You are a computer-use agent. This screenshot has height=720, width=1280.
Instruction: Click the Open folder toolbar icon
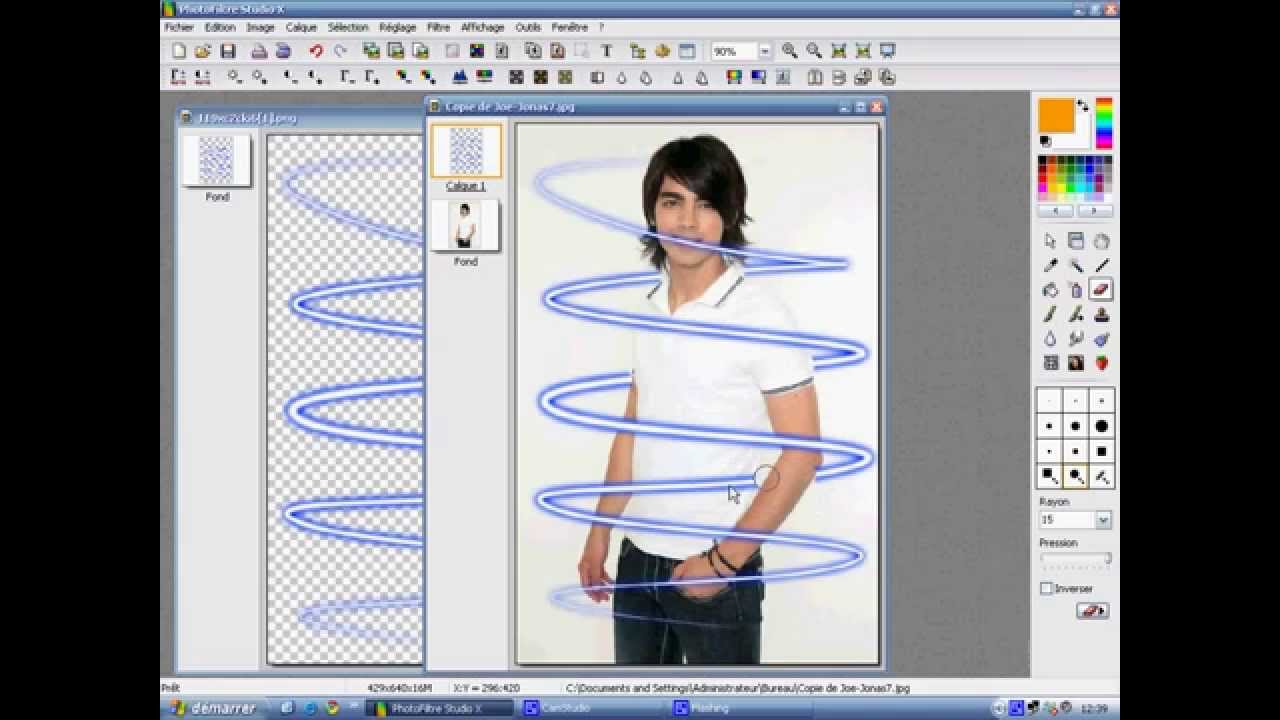pyautogui.click(x=203, y=51)
